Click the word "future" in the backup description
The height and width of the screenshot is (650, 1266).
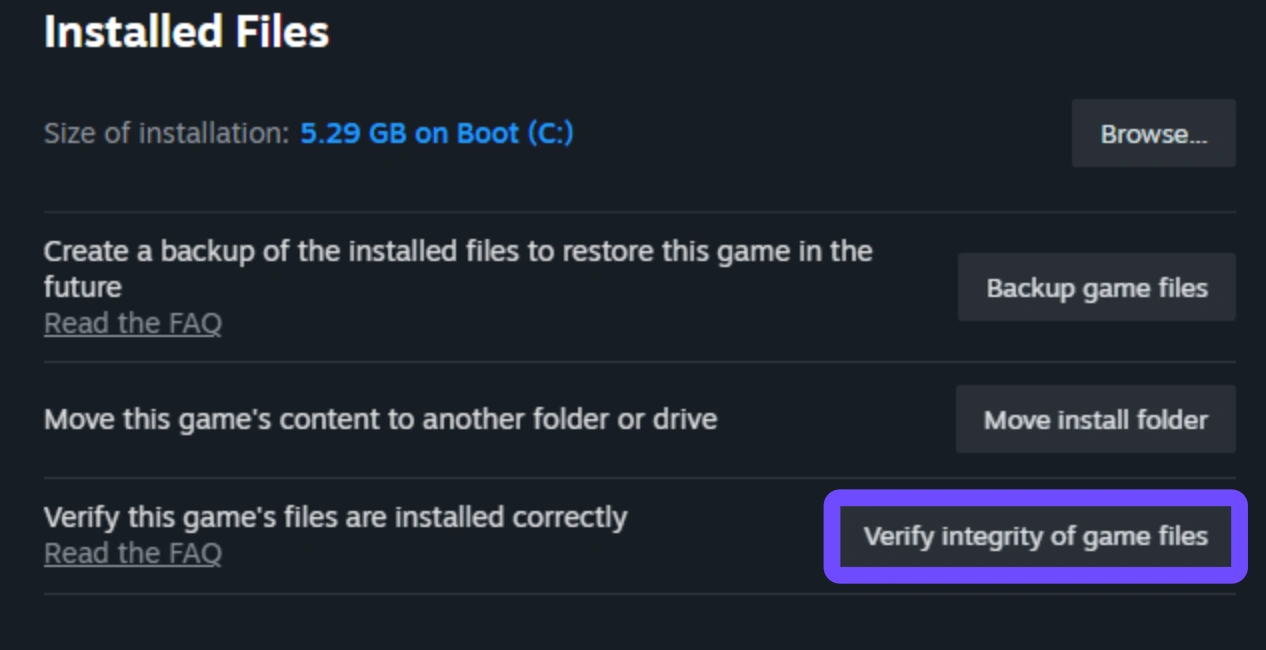click(83, 287)
